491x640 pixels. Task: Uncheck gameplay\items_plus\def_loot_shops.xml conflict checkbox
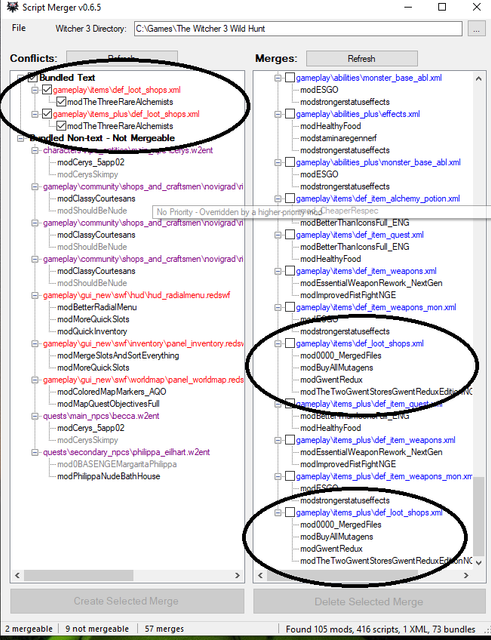click(47, 114)
